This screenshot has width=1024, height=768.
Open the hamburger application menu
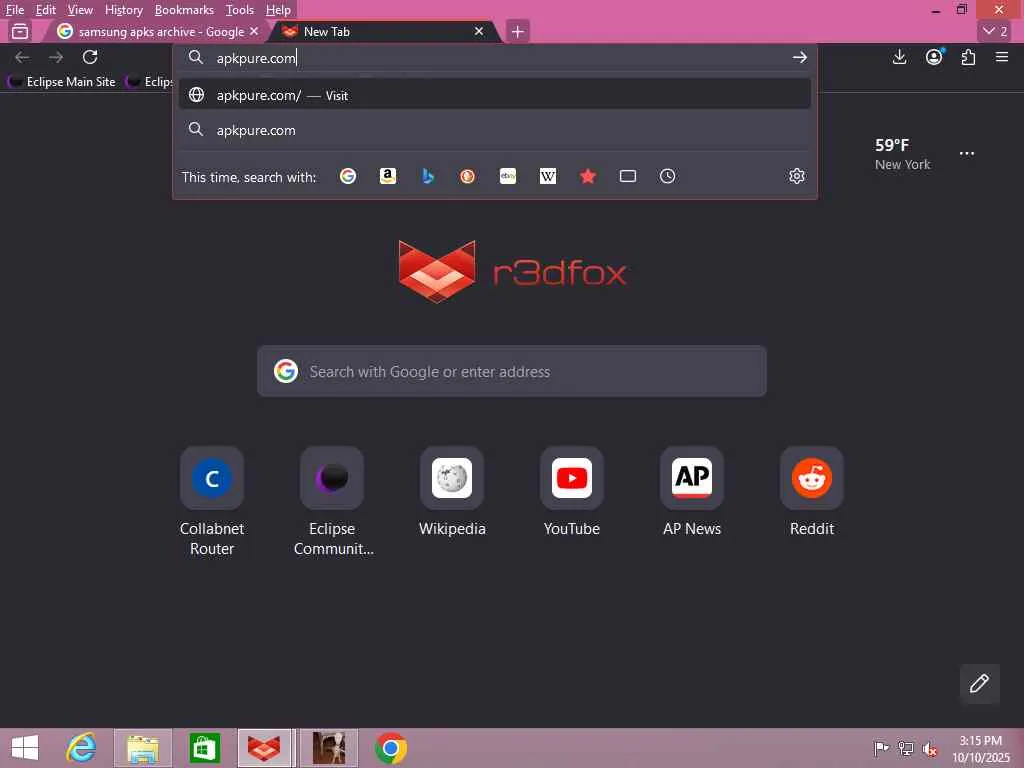coord(1002,57)
